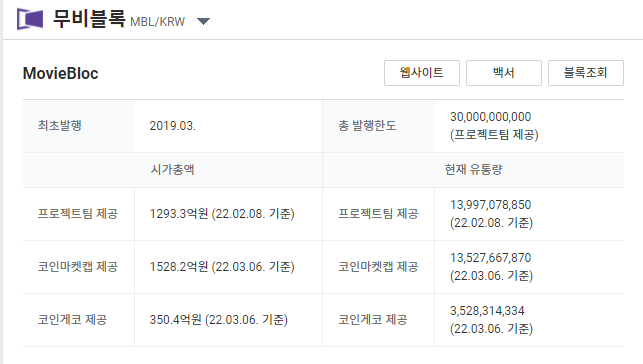The image size is (643, 364).
Task: Click the 현재 유통량 header cell
Action: (473, 170)
